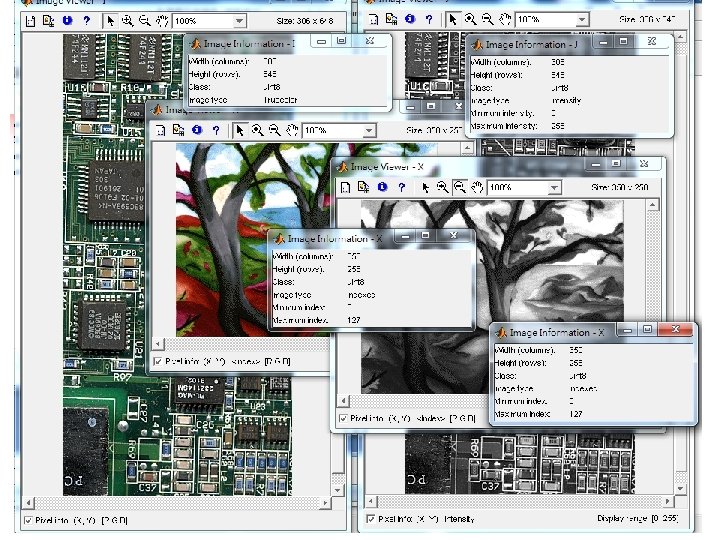The image size is (720, 540).
Task: Click image information icon in color trees painting viewer
Action: [197, 130]
